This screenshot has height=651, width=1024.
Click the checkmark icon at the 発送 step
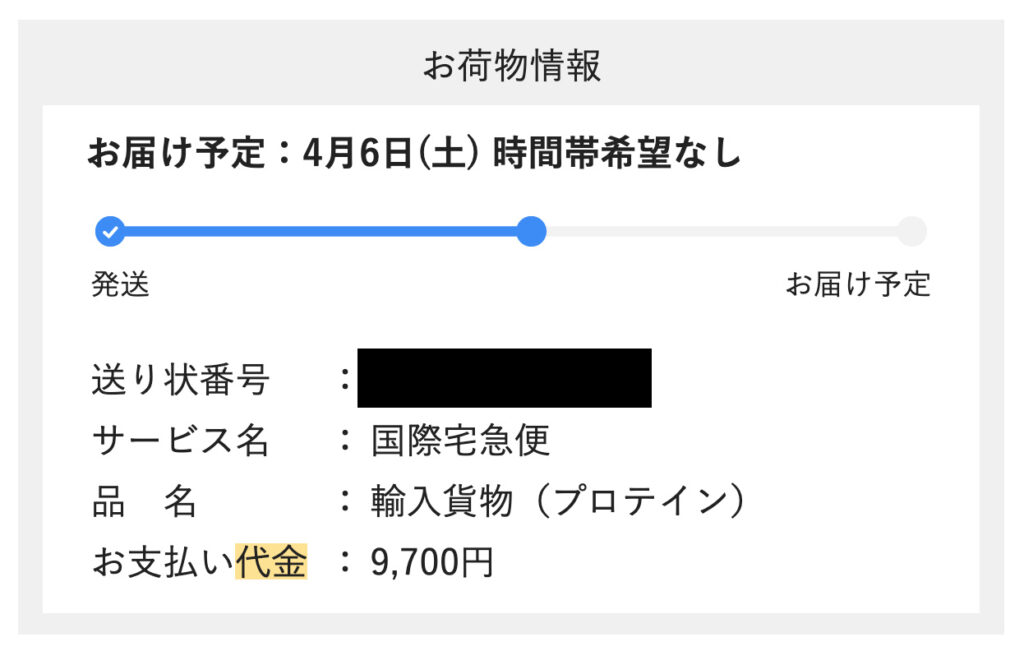coord(110,232)
